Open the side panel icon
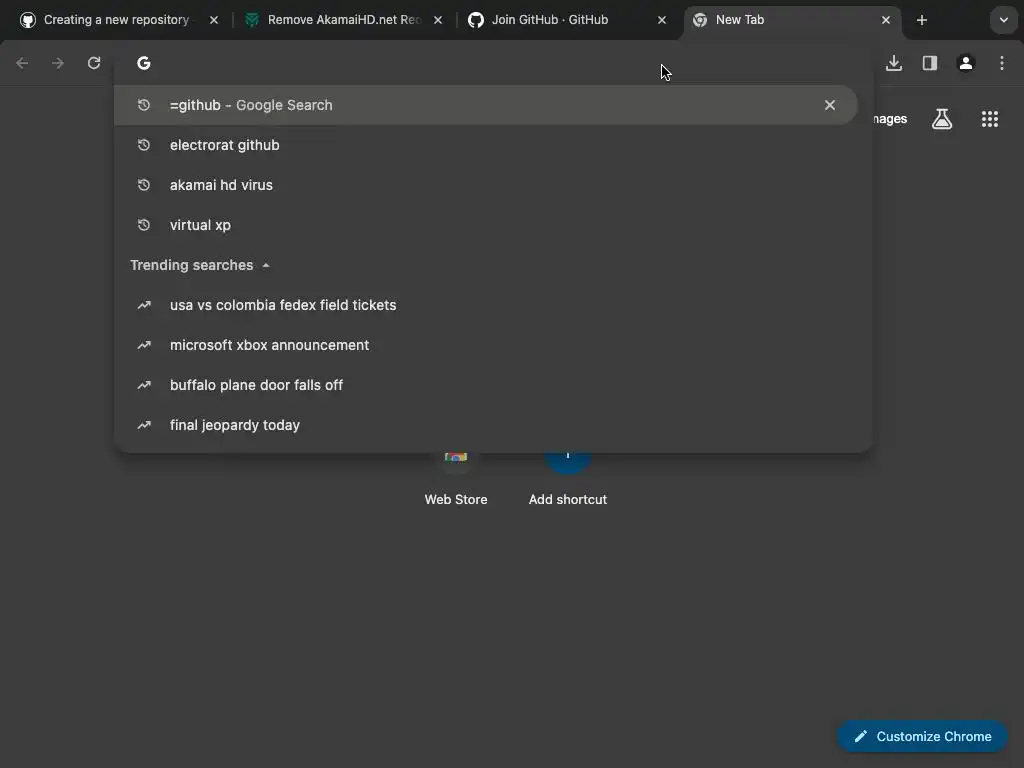This screenshot has width=1024, height=768. (929, 63)
